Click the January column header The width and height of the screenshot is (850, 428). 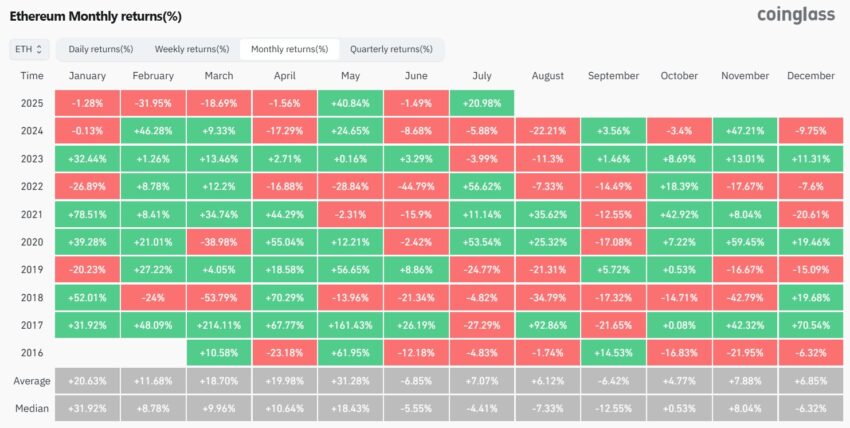87,76
